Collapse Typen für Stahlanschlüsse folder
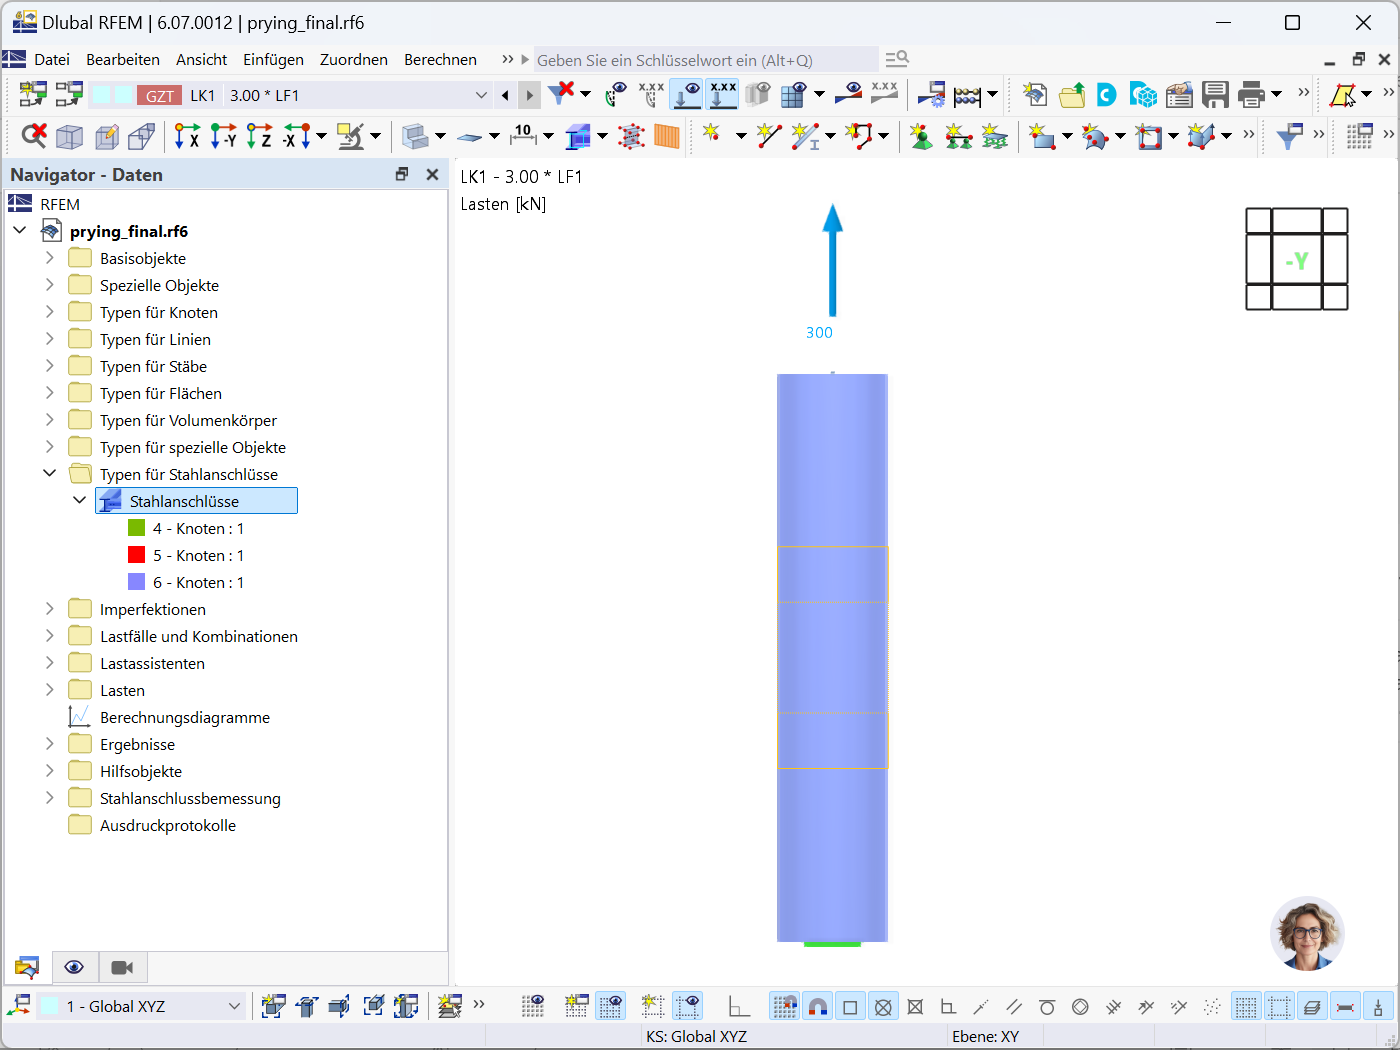 [49, 473]
